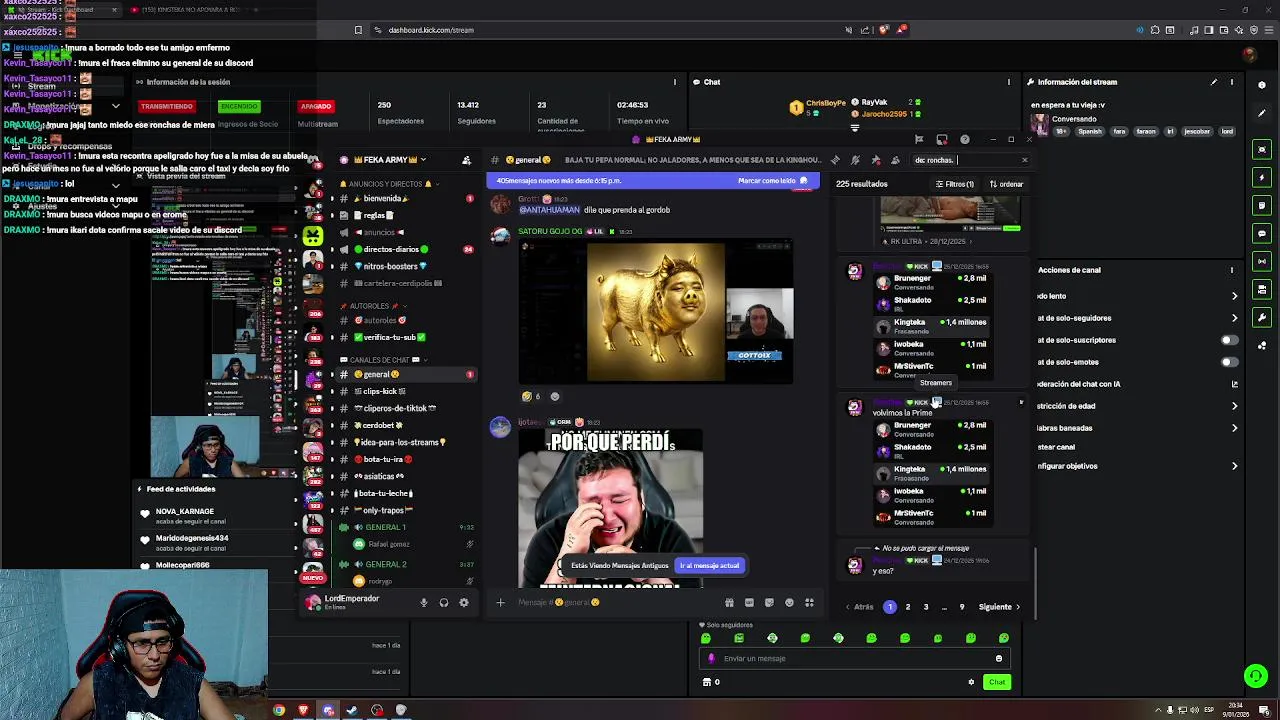Collapse the CANALES DE CHAT category
This screenshot has height=720, width=1280.
(x=384, y=360)
